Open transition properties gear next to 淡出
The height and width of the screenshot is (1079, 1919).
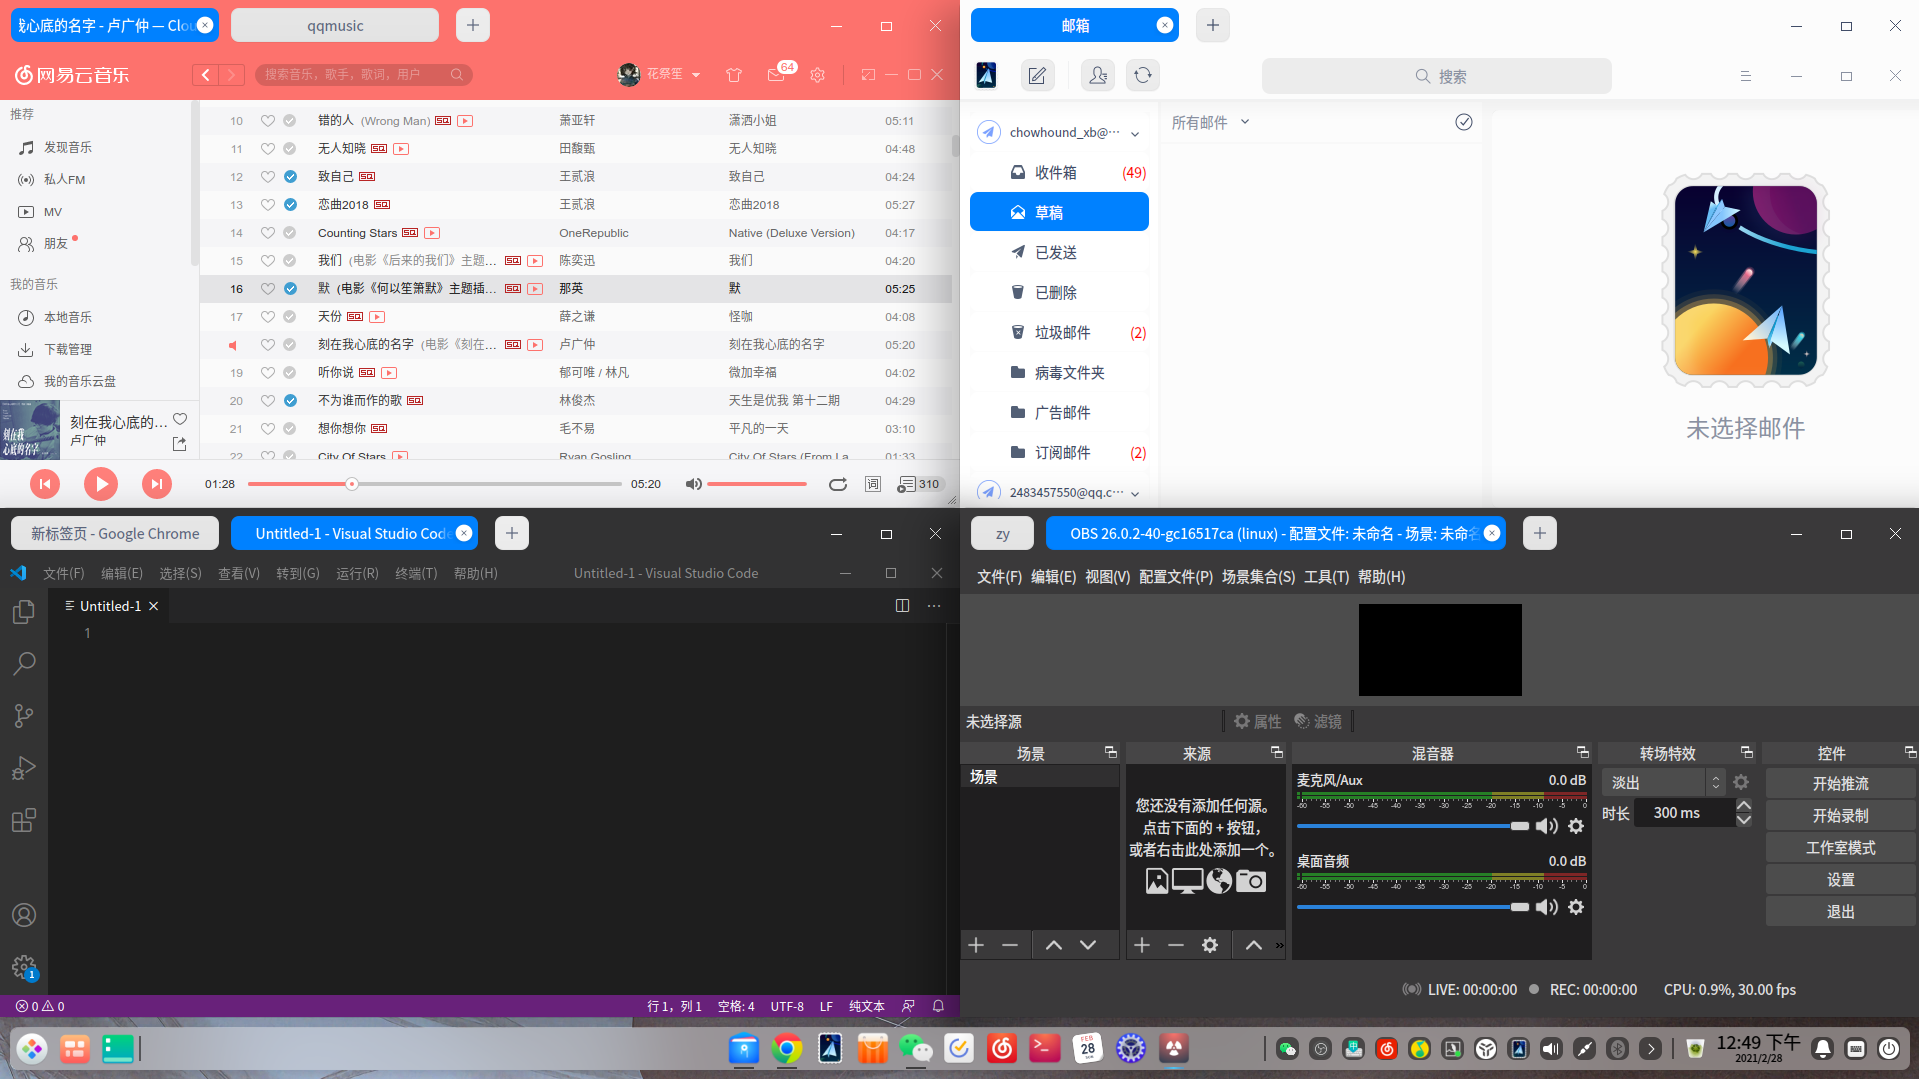click(1741, 782)
